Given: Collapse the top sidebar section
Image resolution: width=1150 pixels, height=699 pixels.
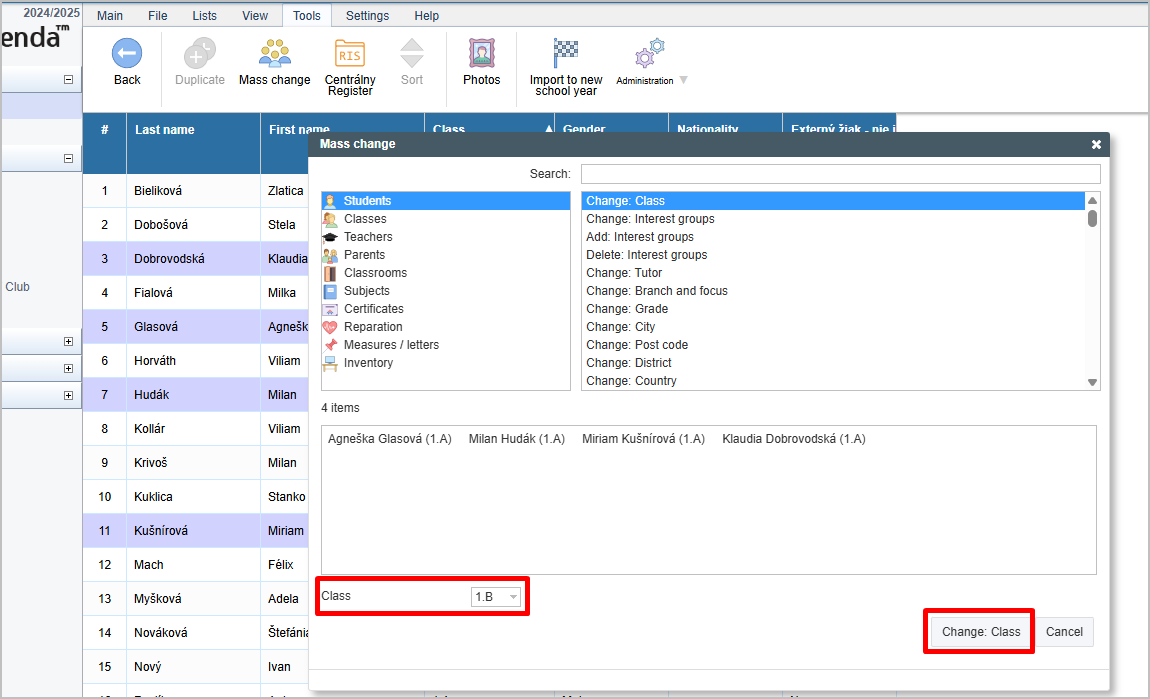Looking at the screenshot, I should [68, 79].
